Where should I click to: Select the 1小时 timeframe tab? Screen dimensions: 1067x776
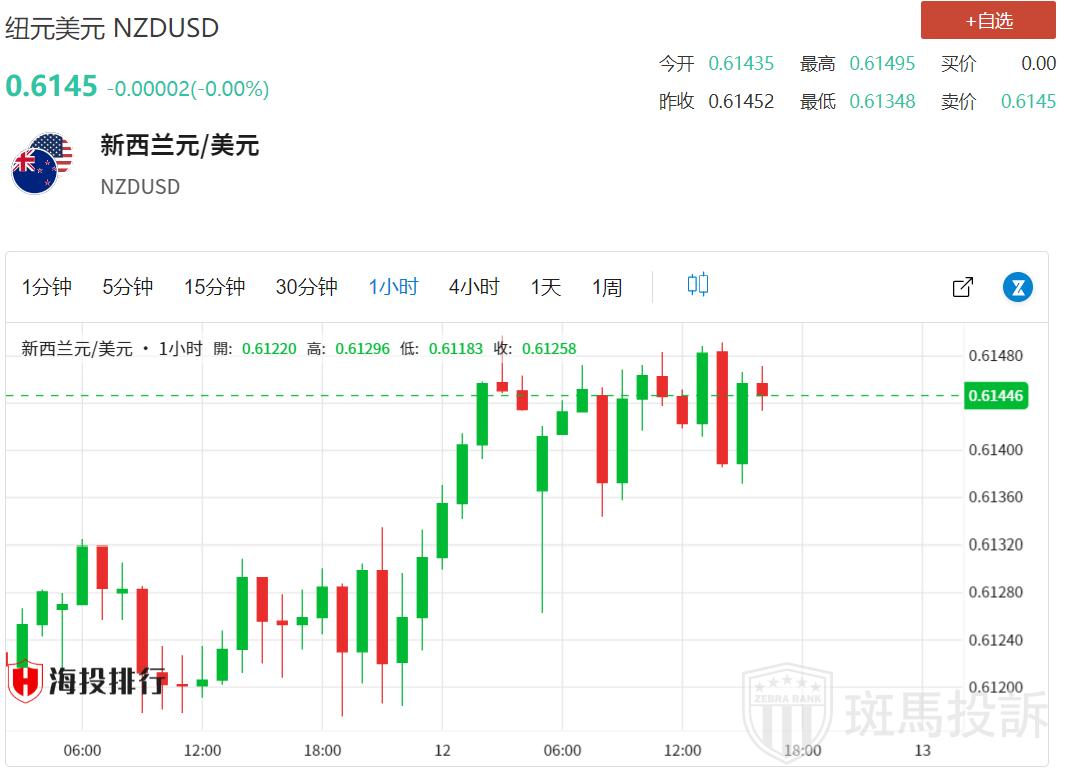click(x=393, y=287)
